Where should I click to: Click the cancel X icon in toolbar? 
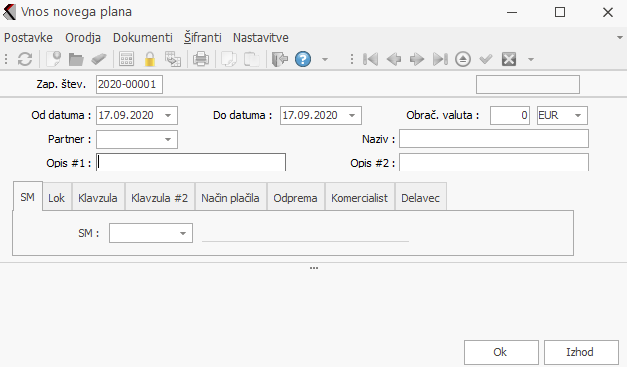(509, 60)
